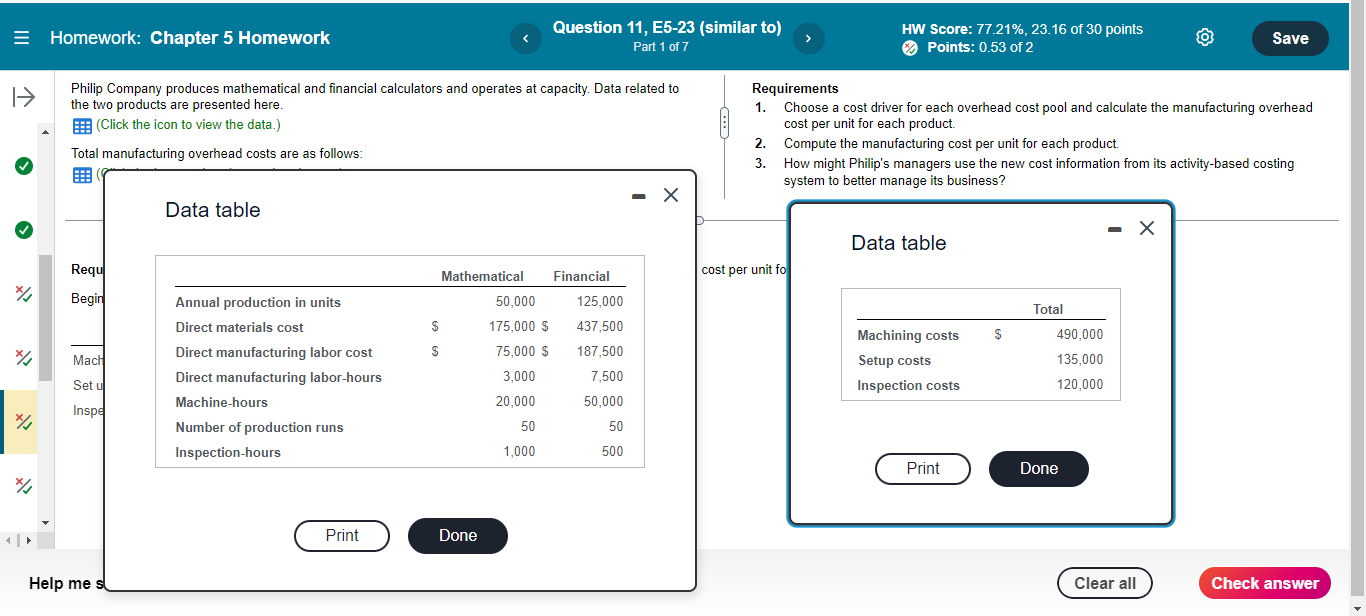Click the parts sidebar scrollbar thumb

45,318
